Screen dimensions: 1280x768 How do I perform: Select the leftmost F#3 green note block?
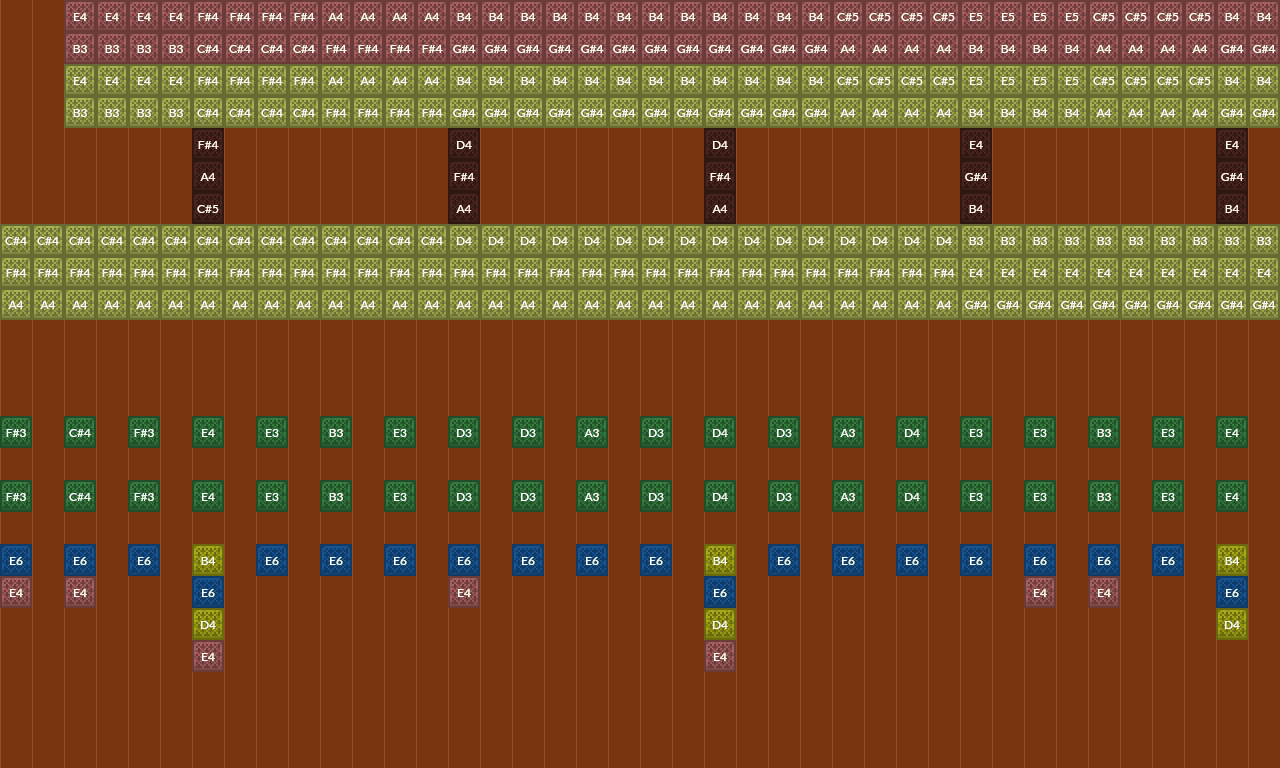tap(16, 432)
